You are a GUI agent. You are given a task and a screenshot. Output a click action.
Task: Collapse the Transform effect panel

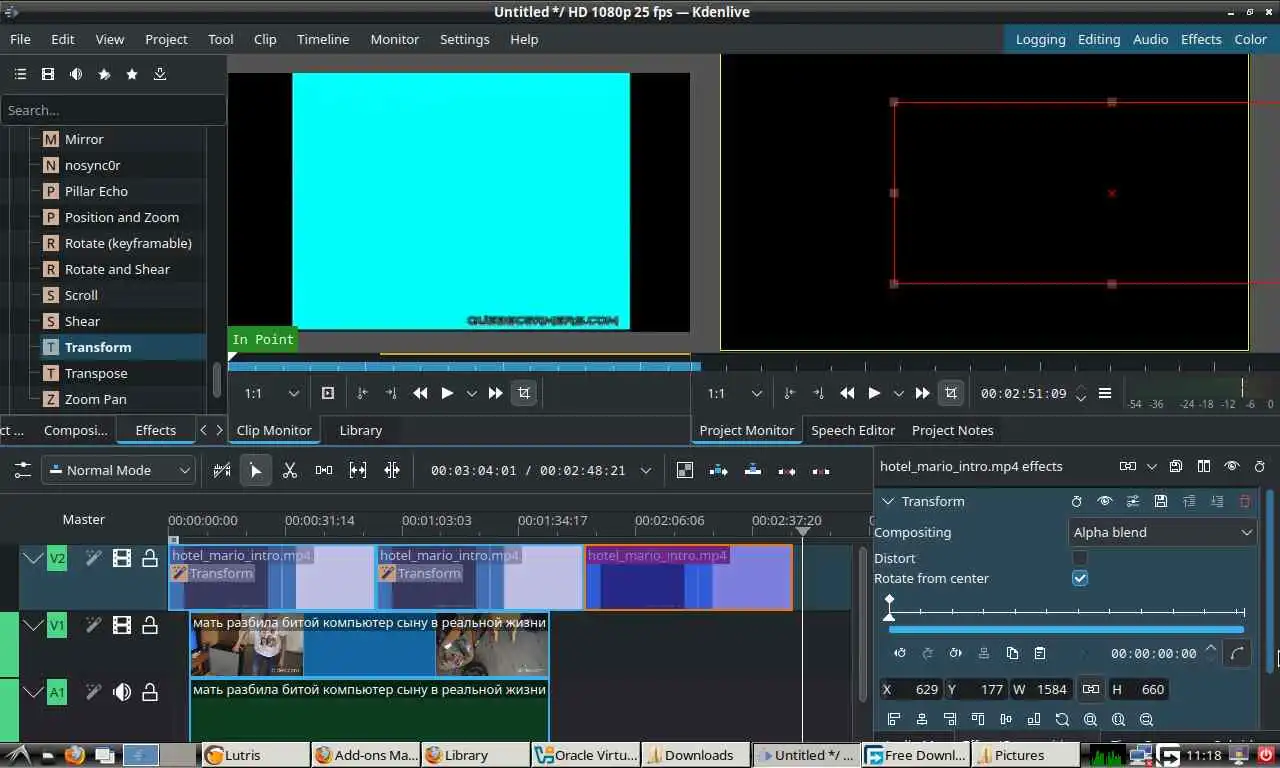coord(886,501)
